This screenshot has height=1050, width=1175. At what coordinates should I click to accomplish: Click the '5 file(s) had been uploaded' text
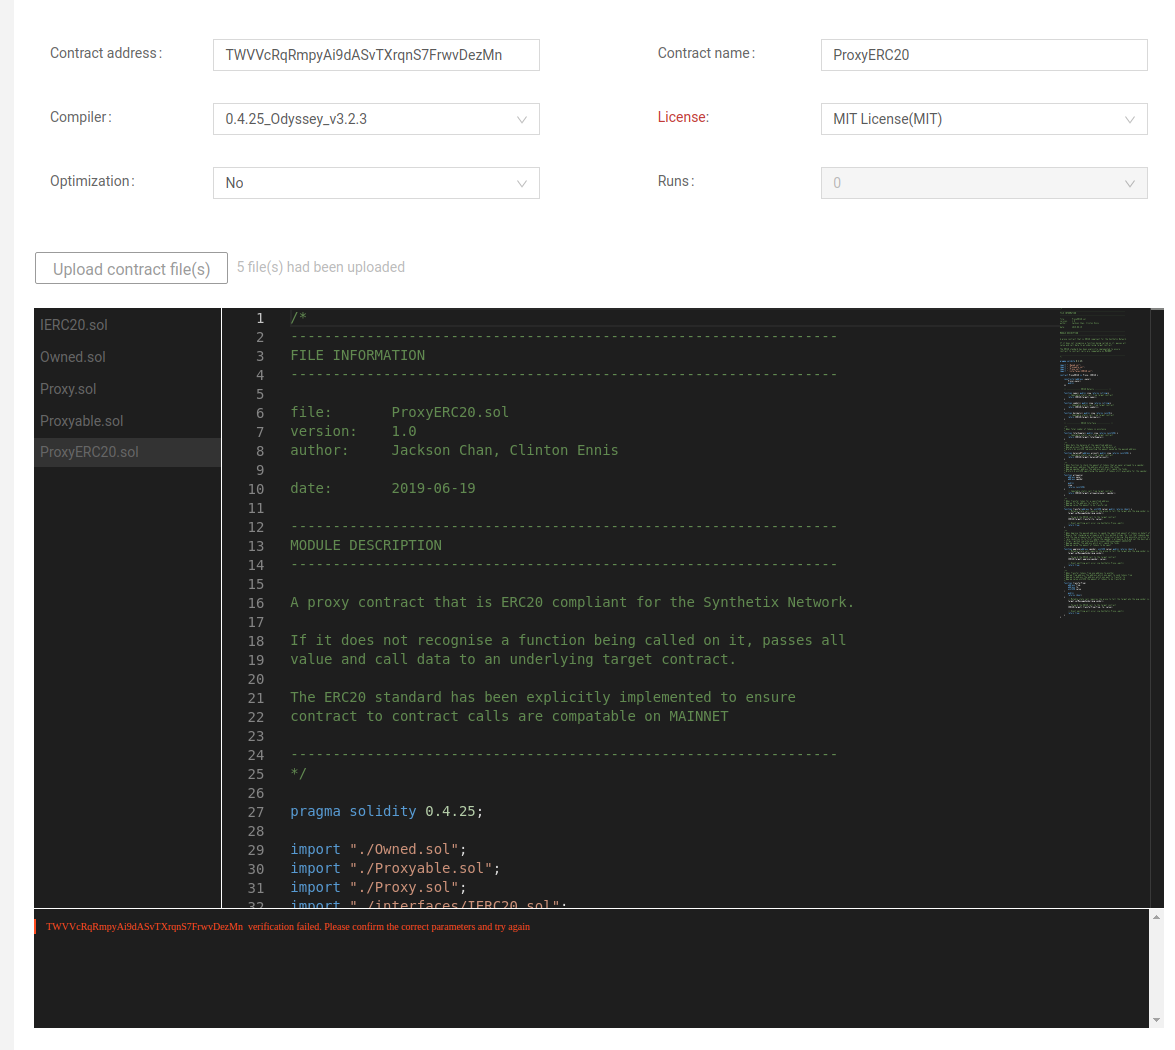(x=321, y=268)
